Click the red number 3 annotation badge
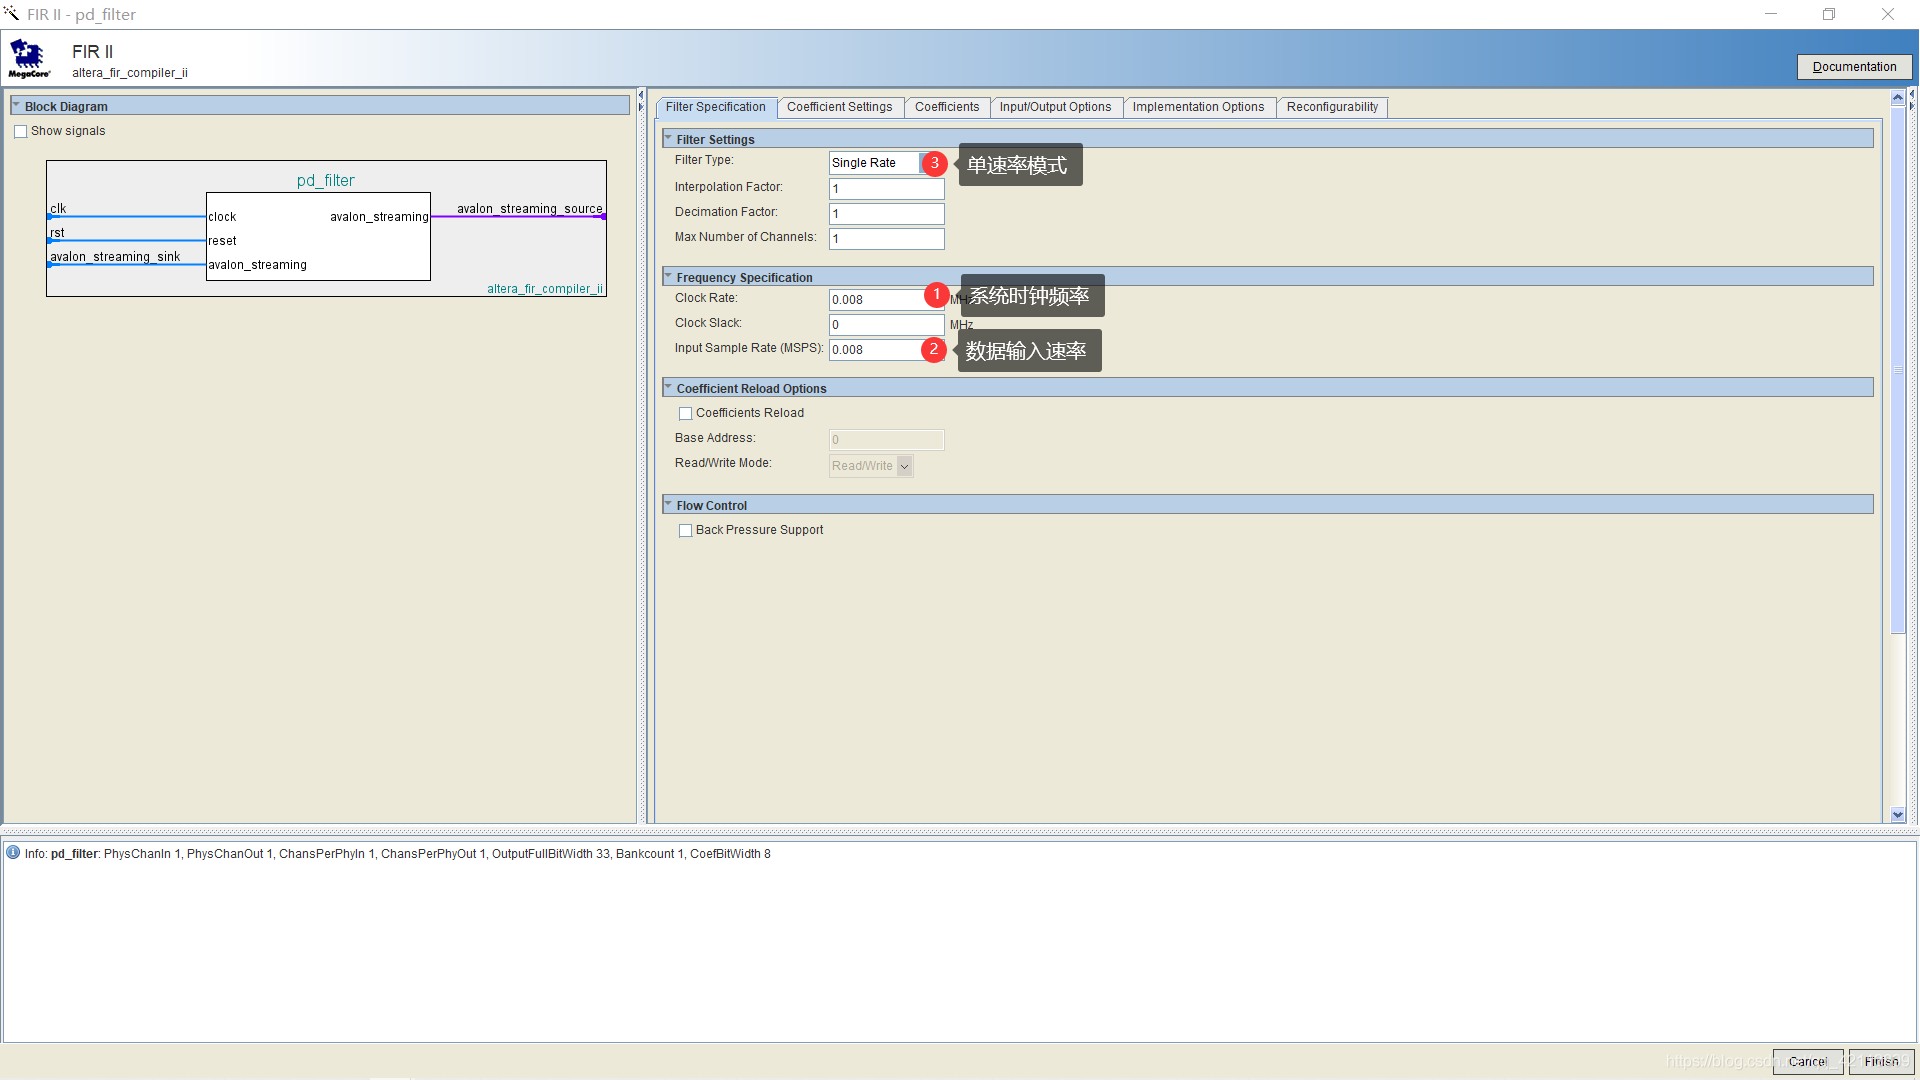 (x=934, y=163)
